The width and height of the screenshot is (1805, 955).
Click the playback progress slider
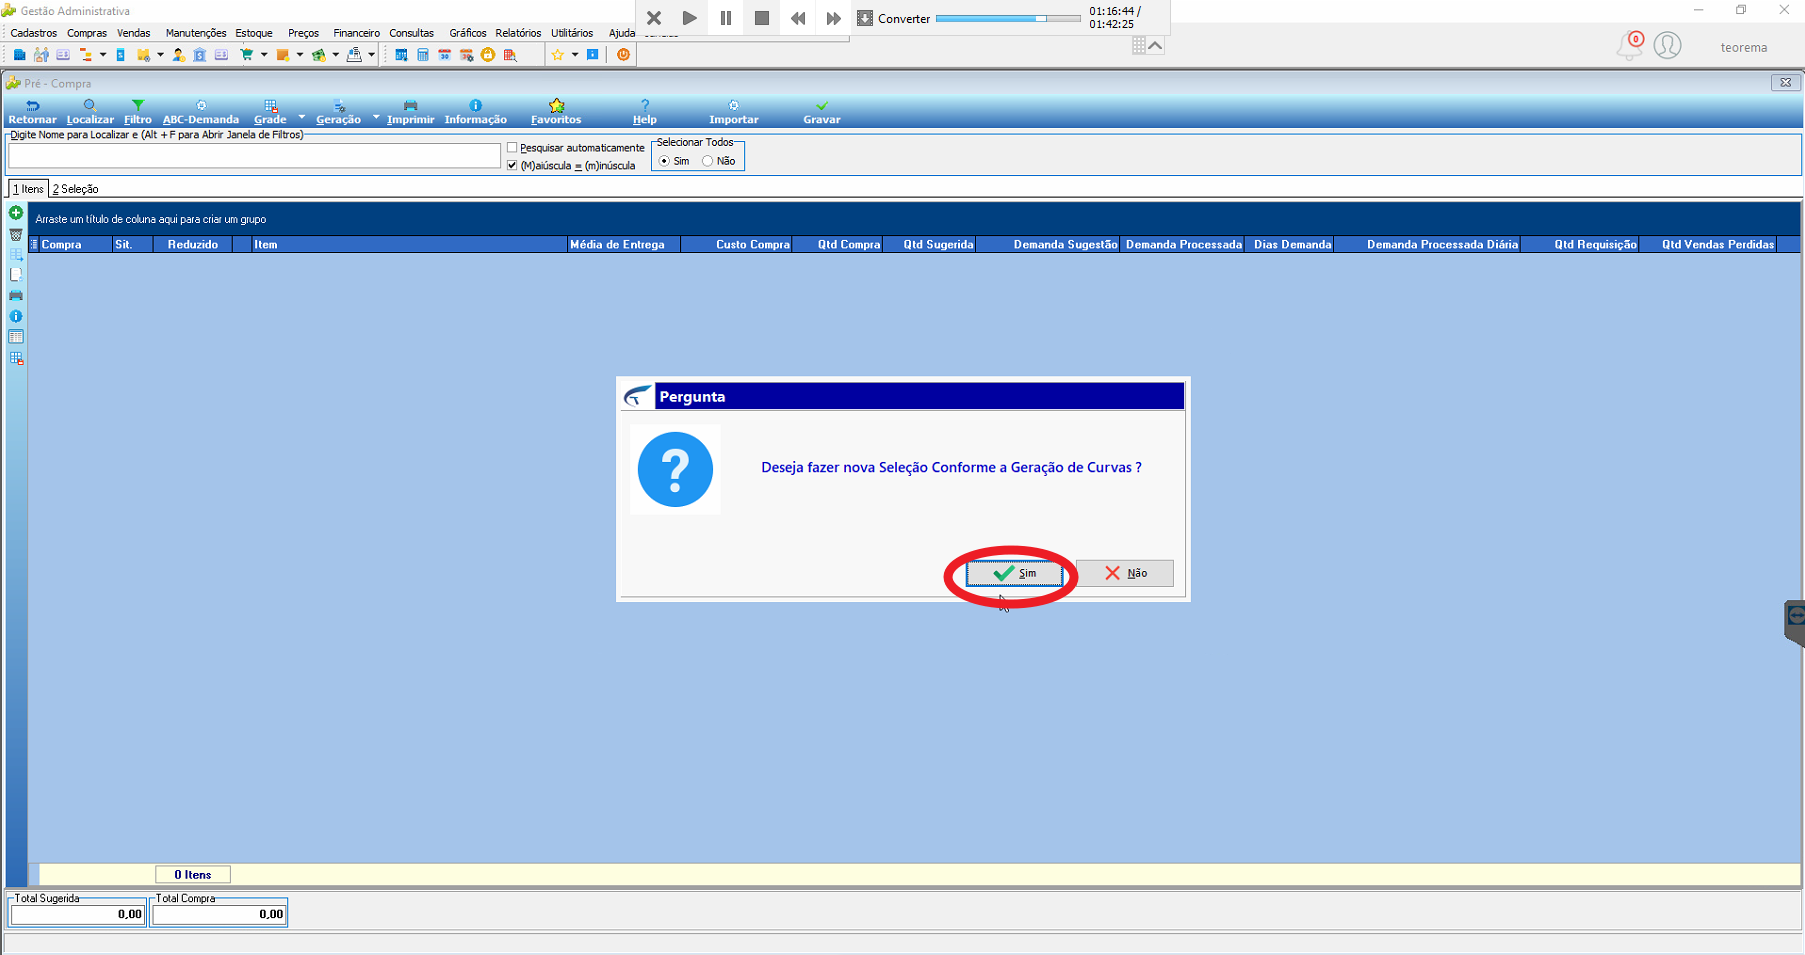pyautogui.click(x=1008, y=19)
